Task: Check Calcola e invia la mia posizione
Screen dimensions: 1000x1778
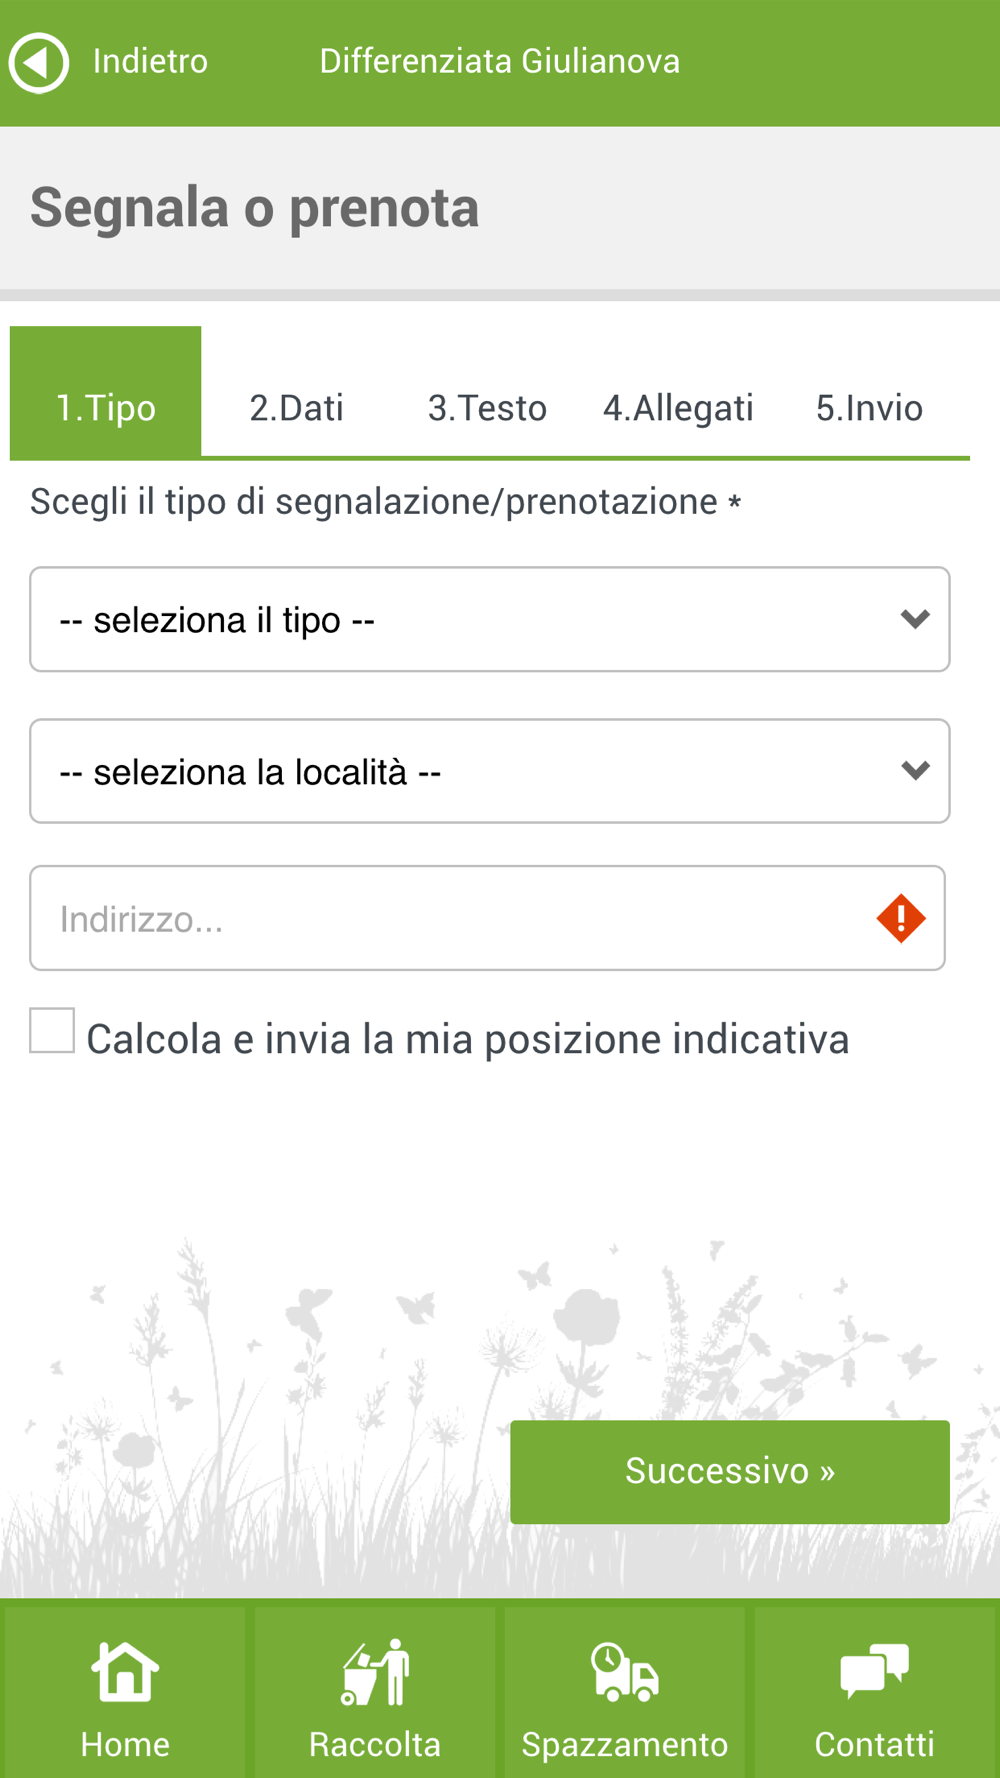Action: 52,1031
